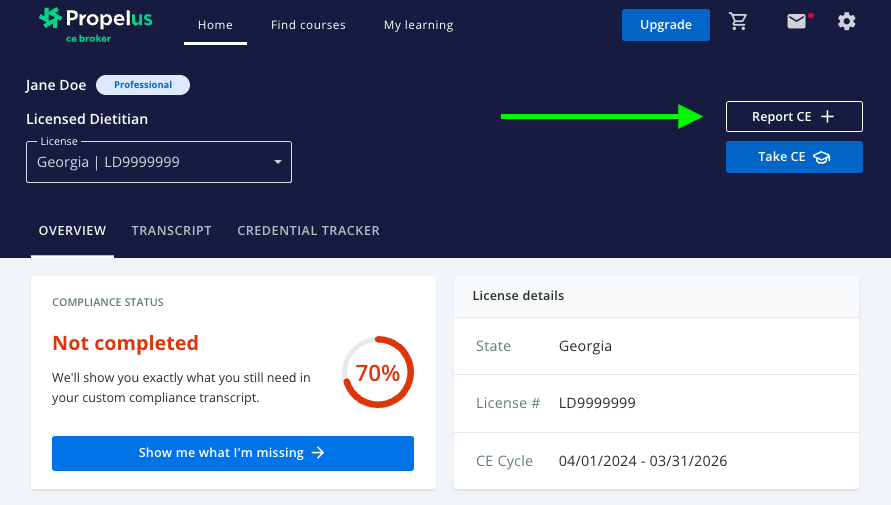891x505 pixels.
Task: Click the plus icon on Report CE
Action: click(827, 117)
